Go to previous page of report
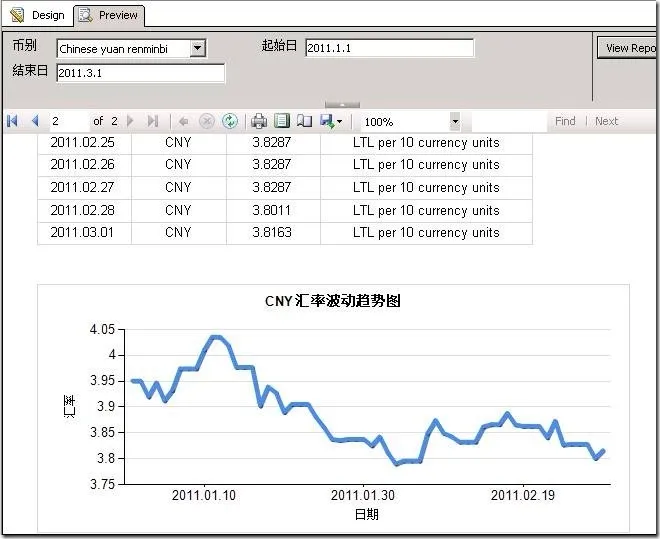Screen dimensions: 660x539 pyautogui.click(x=35, y=121)
